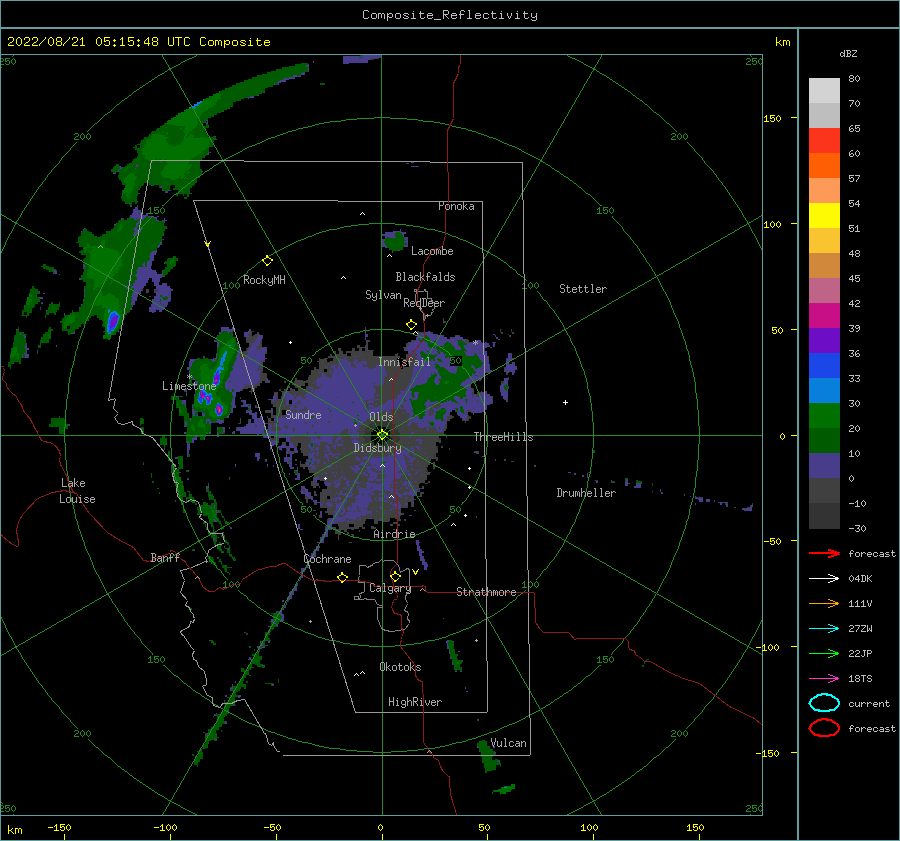
Task: Click the yellow diamond marker below RedDeer
Action: pyautogui.click(x=412, y=325)
